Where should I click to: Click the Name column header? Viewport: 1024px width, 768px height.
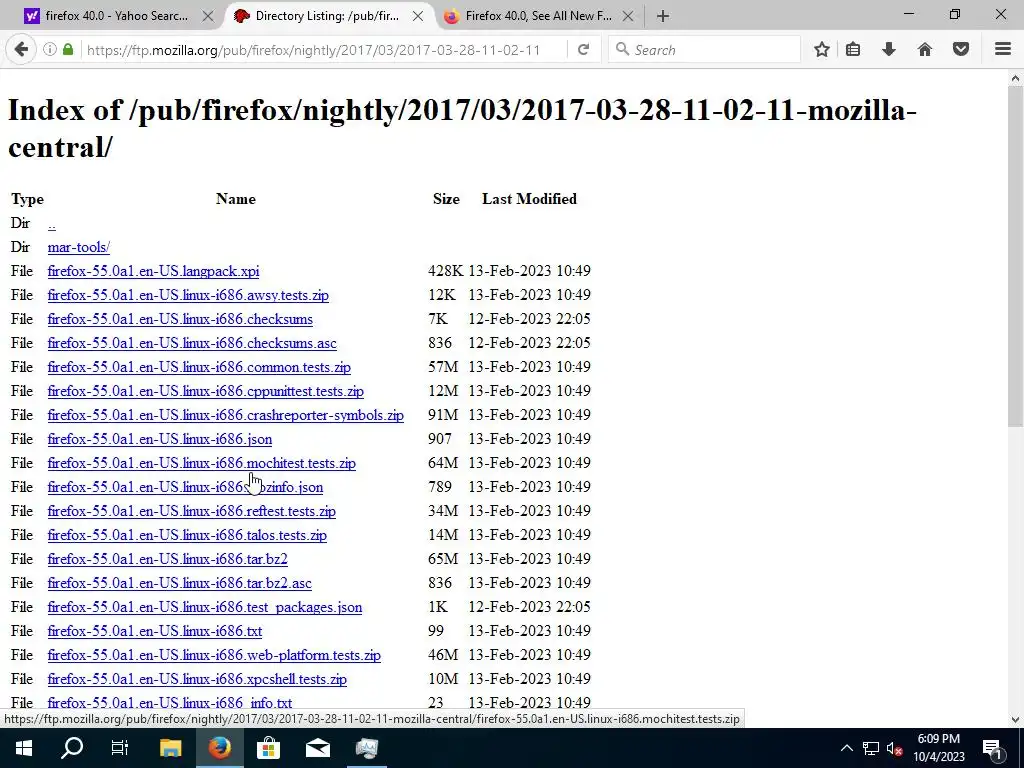[x=236, y=199]
